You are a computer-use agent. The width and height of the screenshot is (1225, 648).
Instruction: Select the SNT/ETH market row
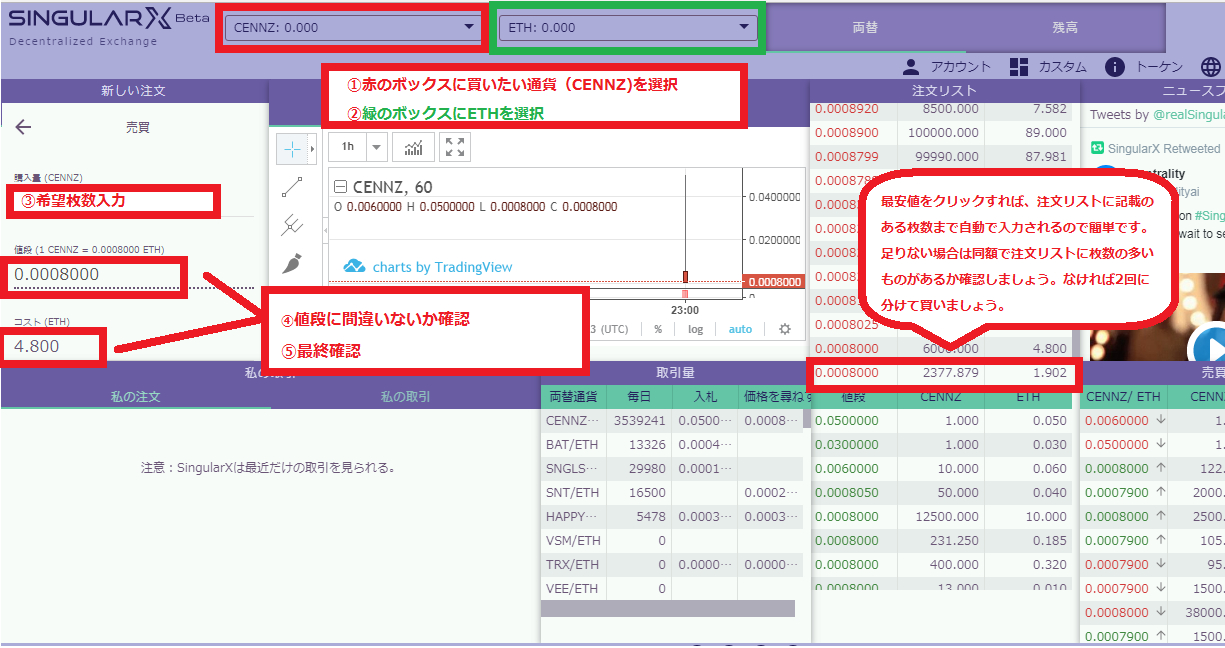coord(672,493)
